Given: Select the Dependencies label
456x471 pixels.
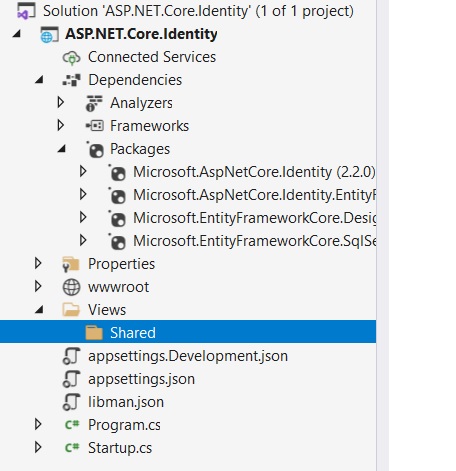Looking at the screenshot, I should tap(135, 80).
